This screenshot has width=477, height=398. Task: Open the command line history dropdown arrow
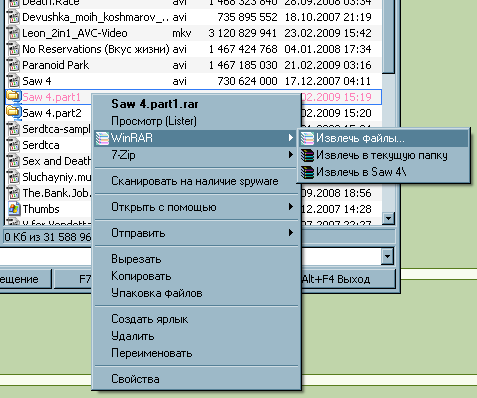[x=387, y=257]
